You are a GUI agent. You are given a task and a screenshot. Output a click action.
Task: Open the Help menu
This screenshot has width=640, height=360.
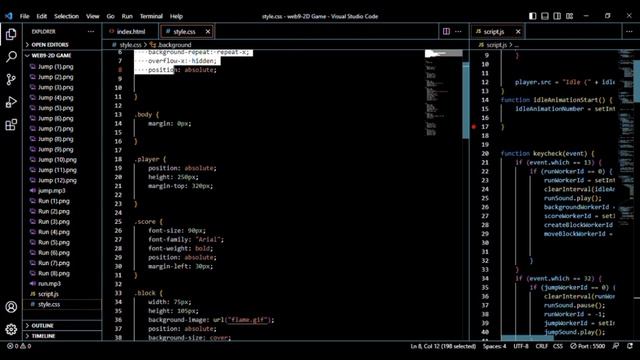coord(176,16)
